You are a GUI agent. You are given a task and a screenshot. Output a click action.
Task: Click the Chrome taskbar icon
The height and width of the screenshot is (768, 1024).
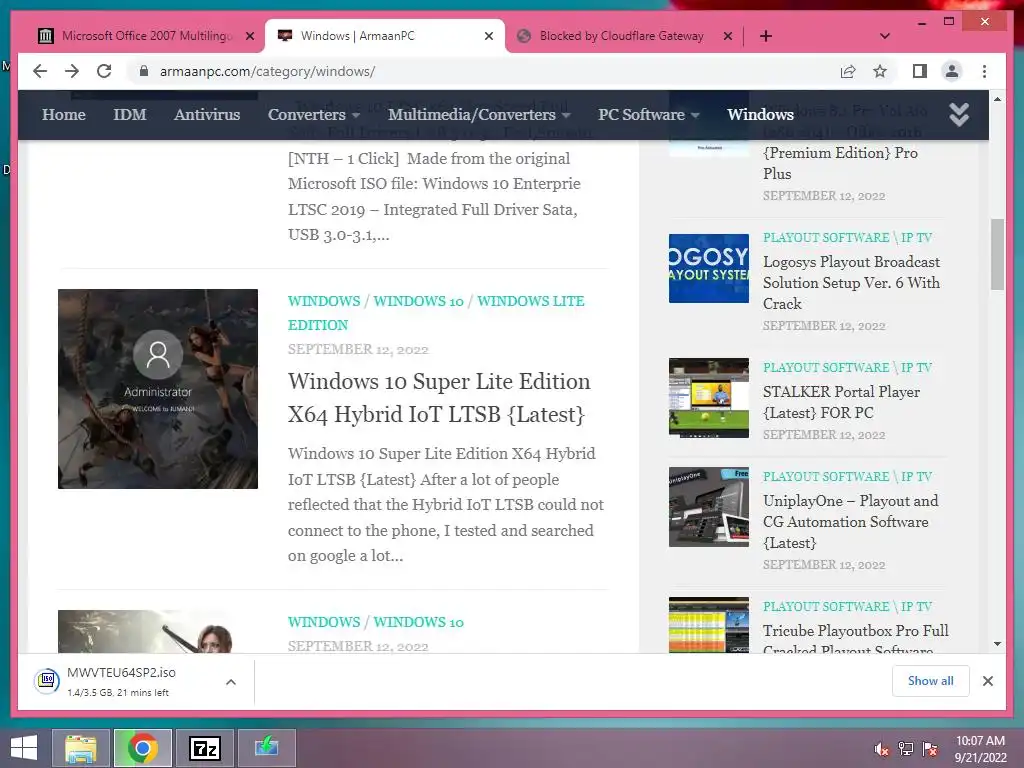(x=142, y=748)
